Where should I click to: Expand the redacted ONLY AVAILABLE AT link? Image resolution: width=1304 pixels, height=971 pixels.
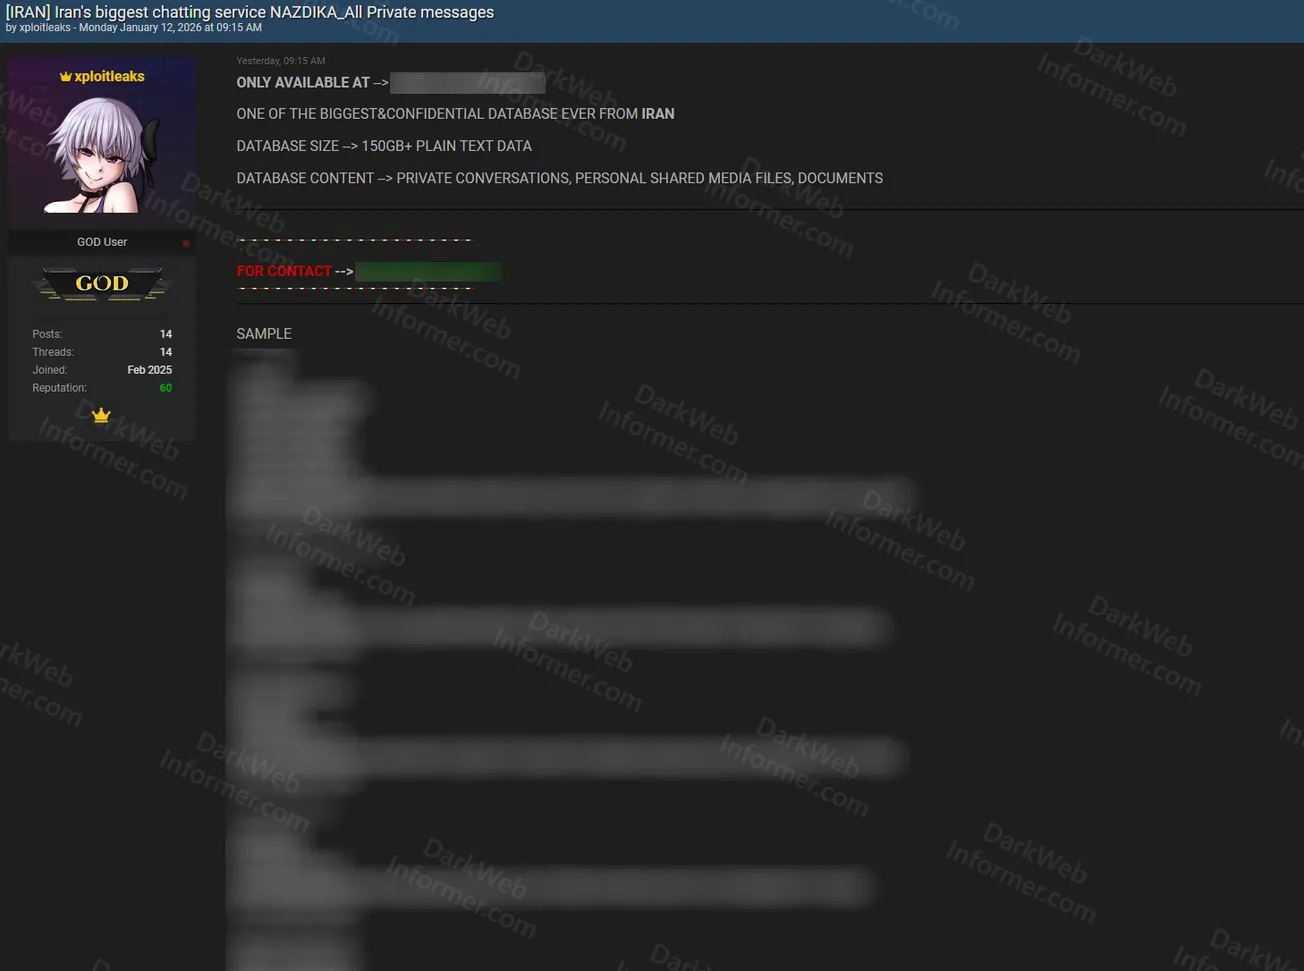pyautogui.click(x=466, y=82)
